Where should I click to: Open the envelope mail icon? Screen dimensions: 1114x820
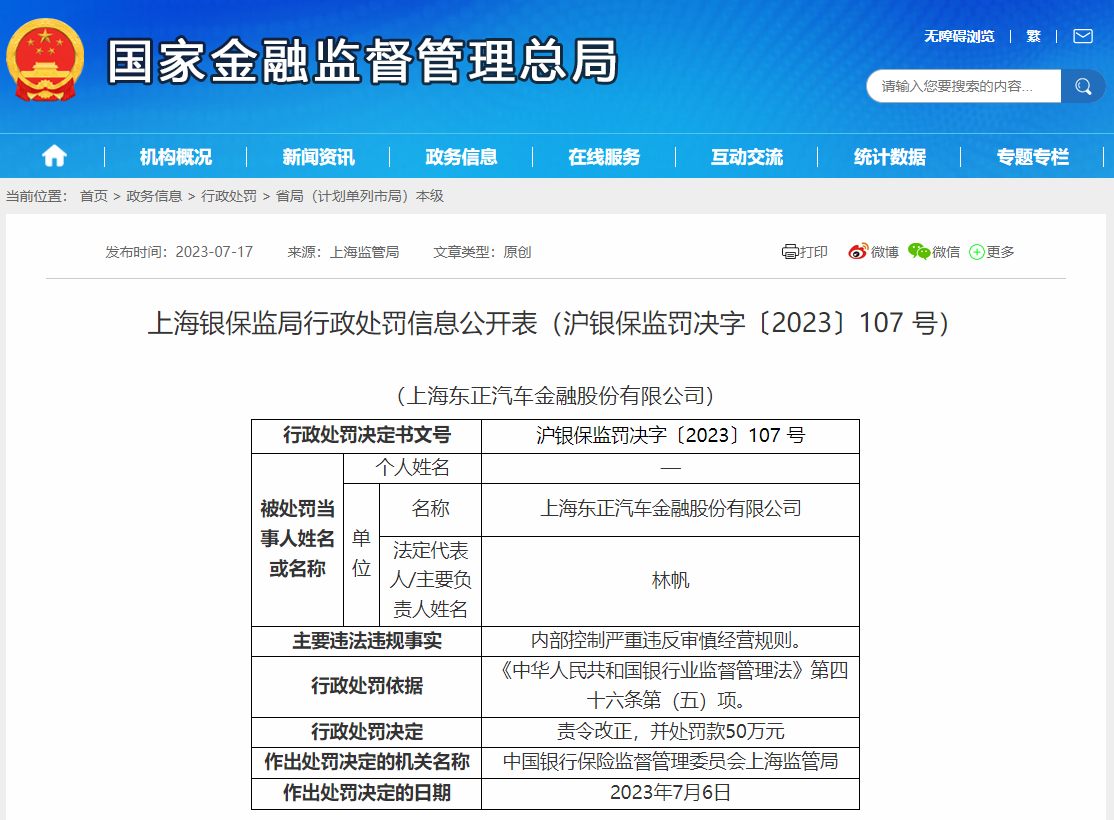click(x=1083, y=36)
